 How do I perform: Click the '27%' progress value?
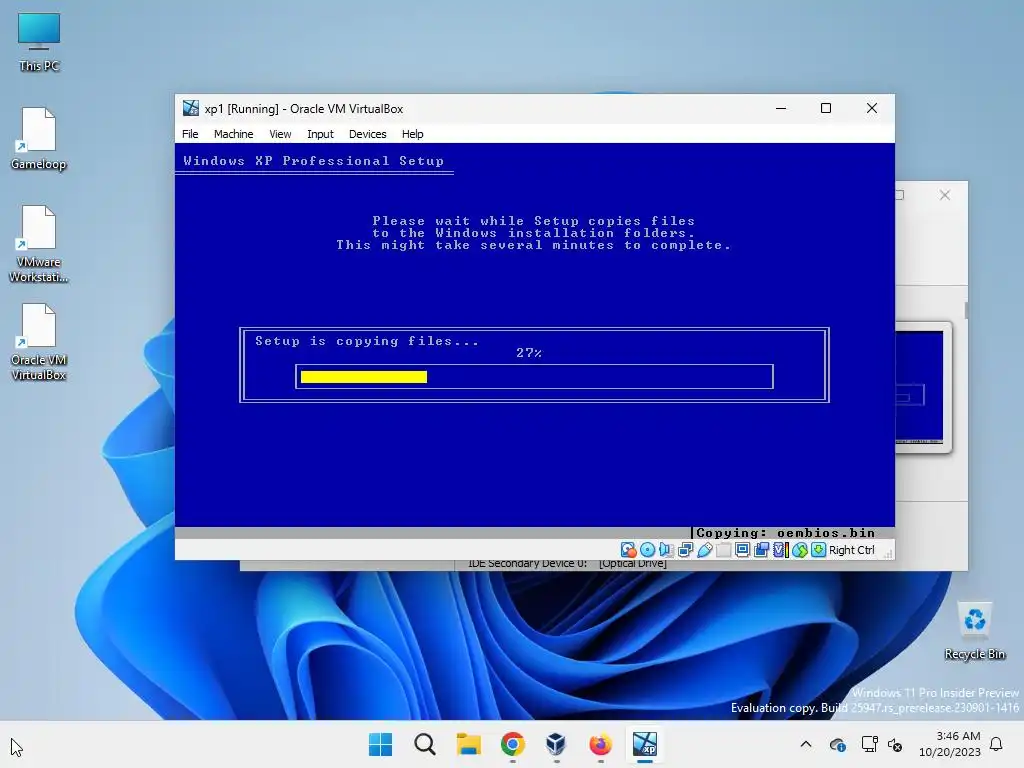529,353
